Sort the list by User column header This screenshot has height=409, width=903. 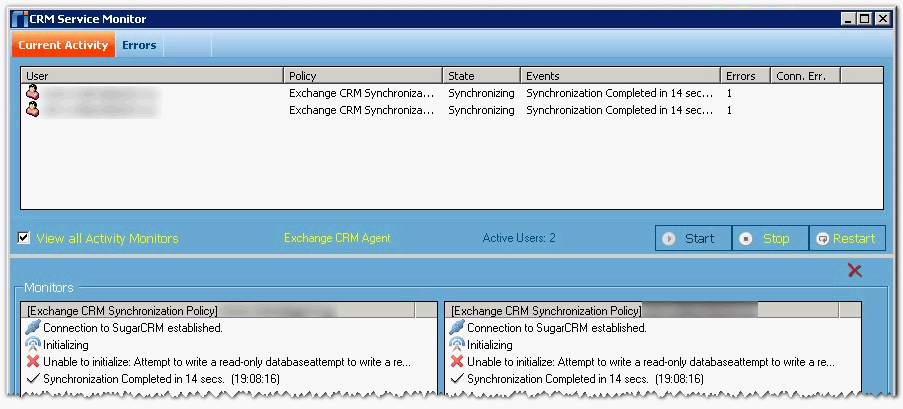(152, 76)
